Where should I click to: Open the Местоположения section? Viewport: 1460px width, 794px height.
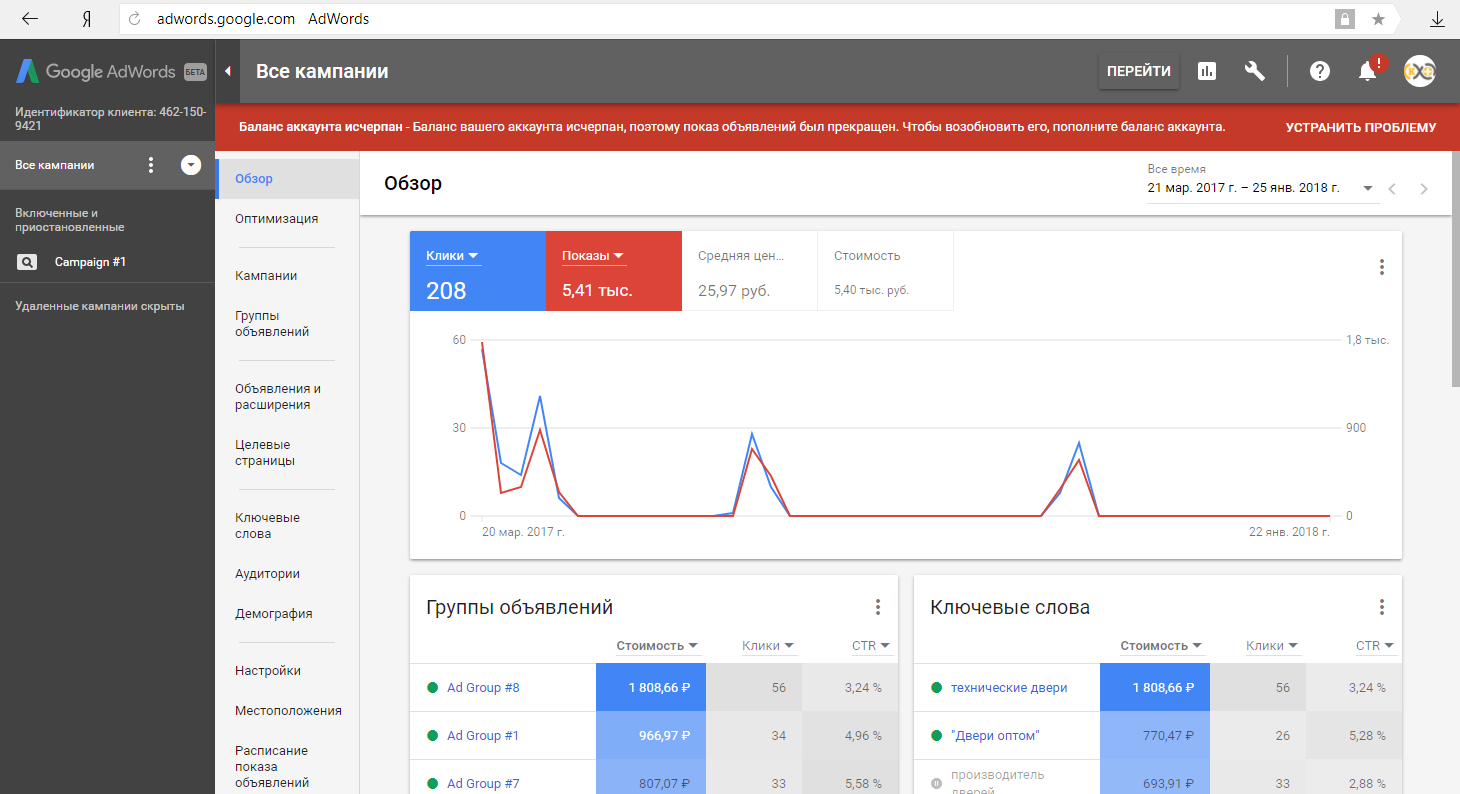[x=287, y=711]
